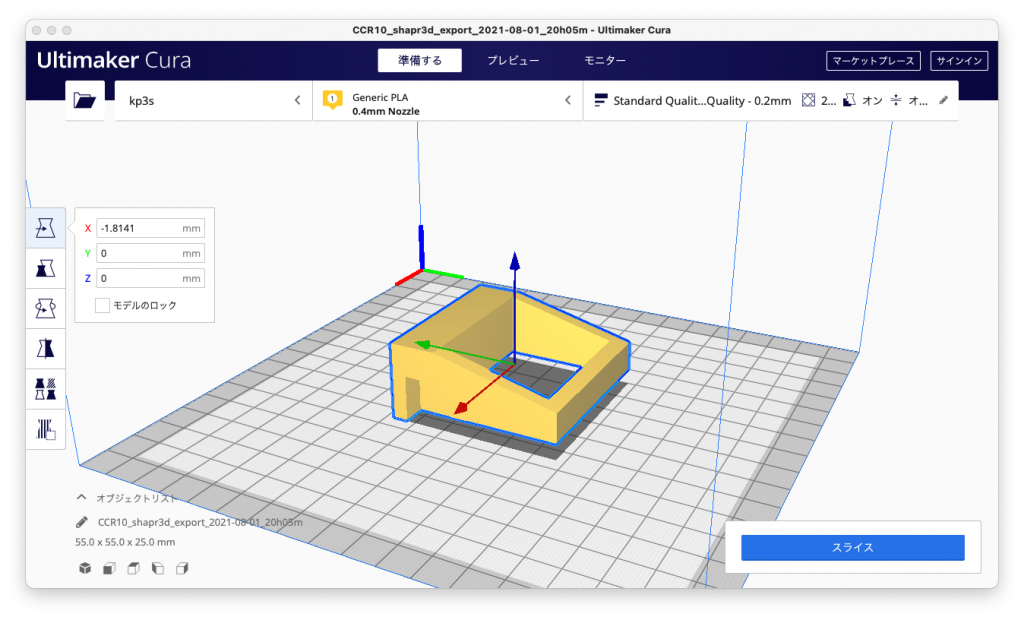
Task: Collapse the オブジェクトリスト panel
Action: pos(82,498)
